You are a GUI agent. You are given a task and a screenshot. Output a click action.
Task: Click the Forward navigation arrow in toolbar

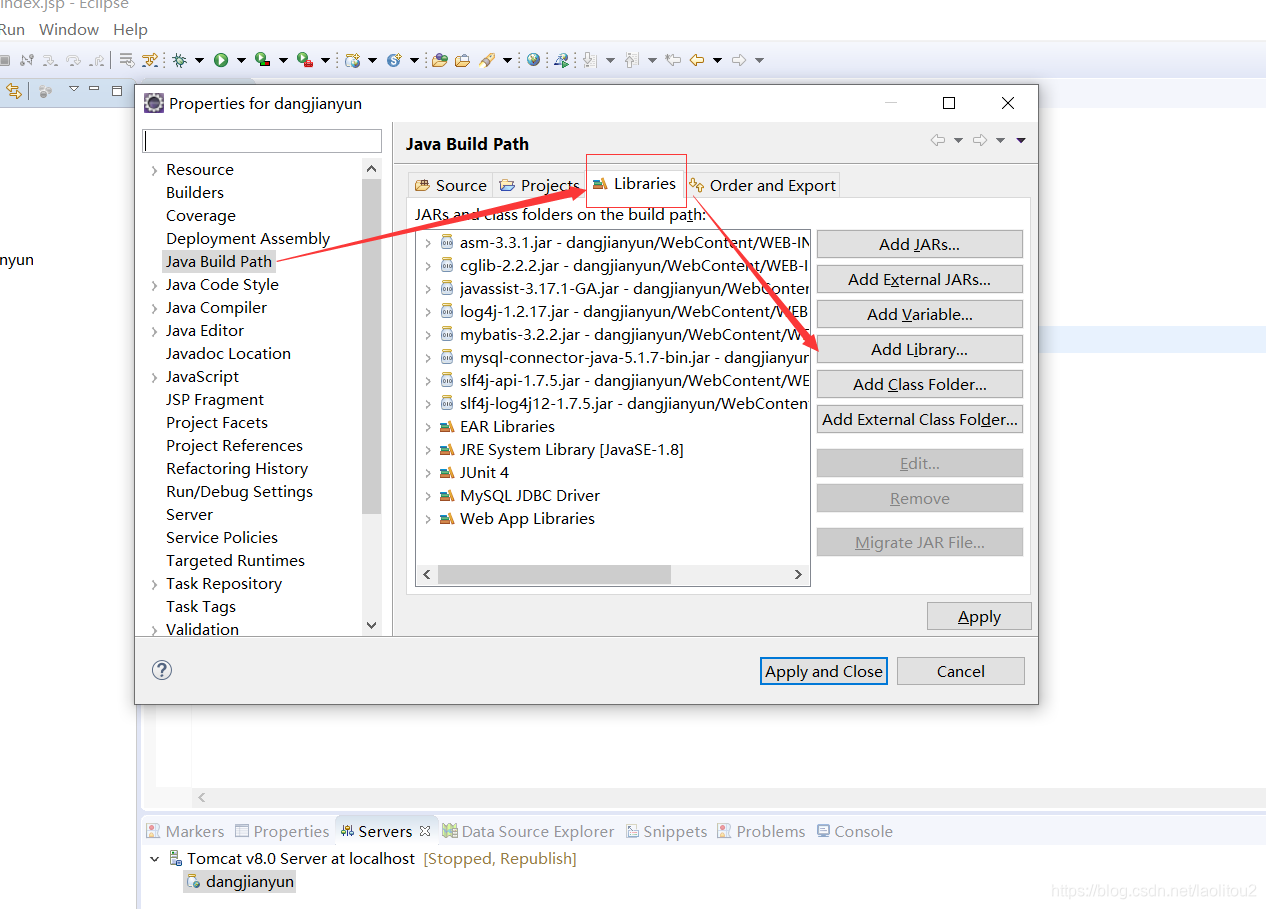[x=739, y=60]
